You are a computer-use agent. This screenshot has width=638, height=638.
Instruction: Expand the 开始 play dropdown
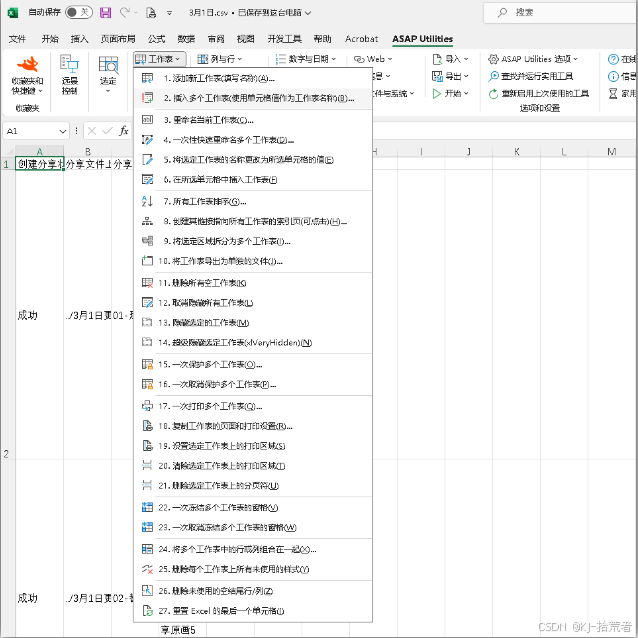click(450, 94)
